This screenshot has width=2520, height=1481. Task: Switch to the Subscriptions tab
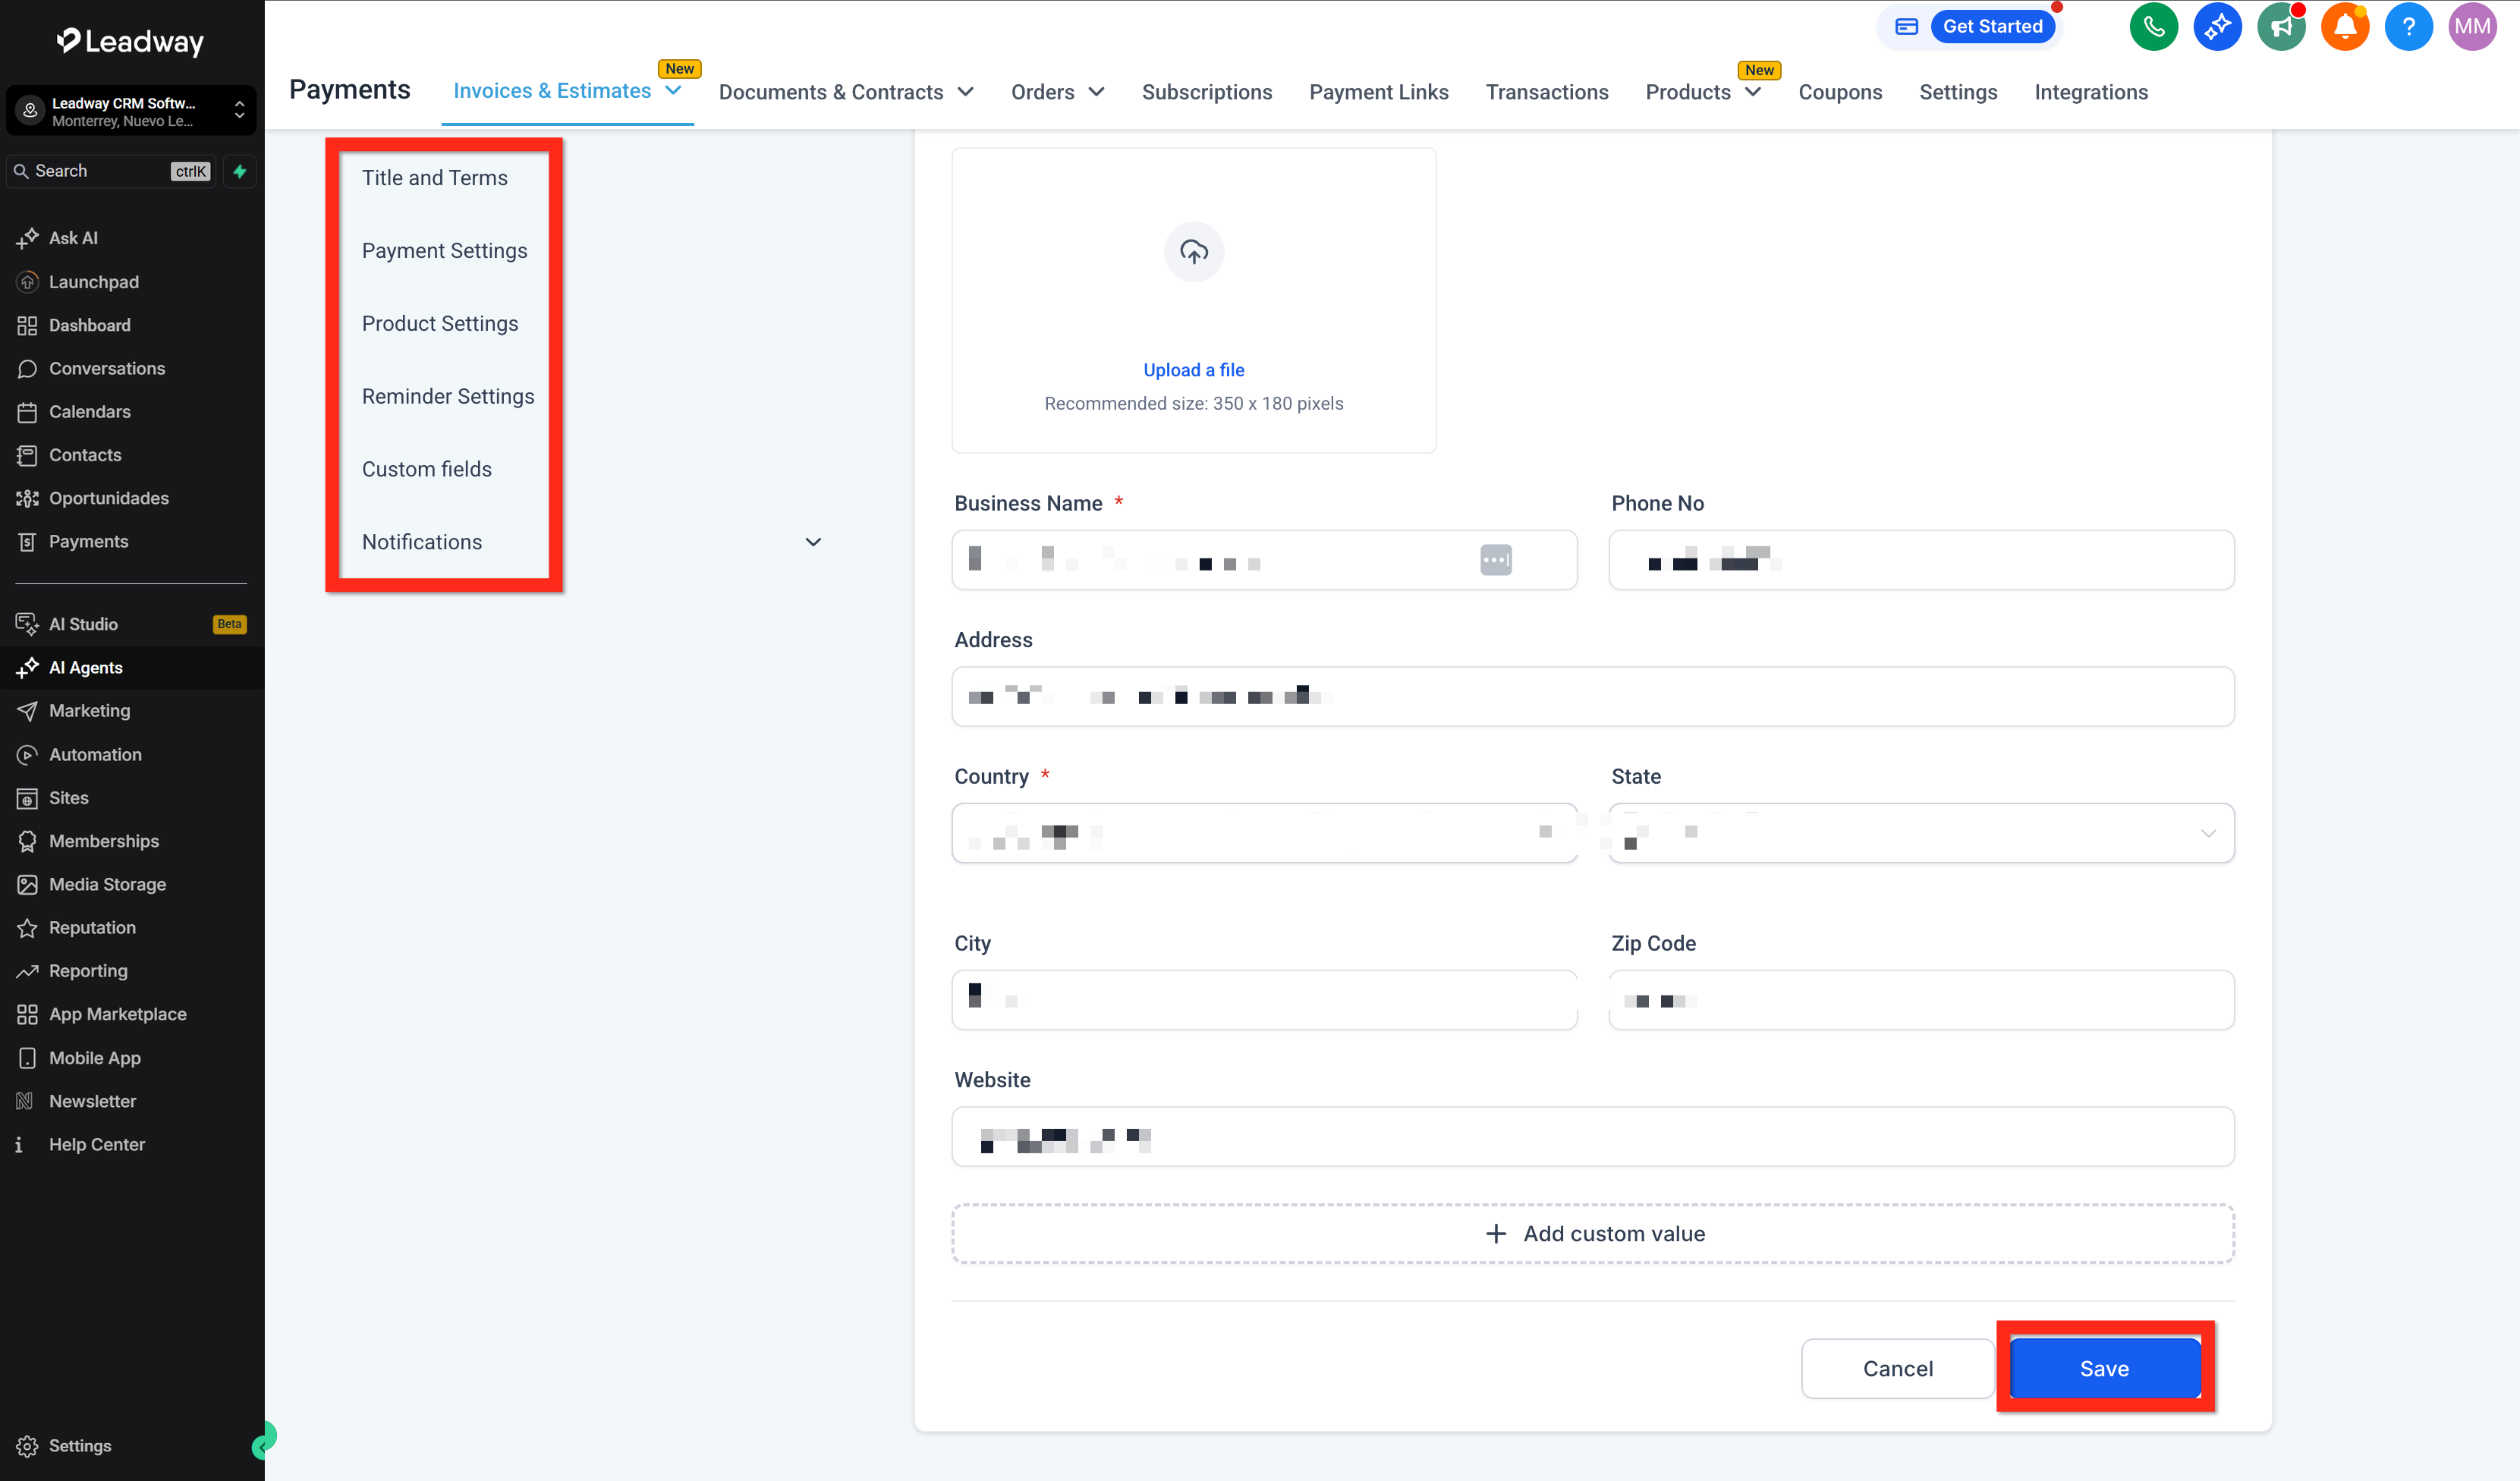point(1206,92)
